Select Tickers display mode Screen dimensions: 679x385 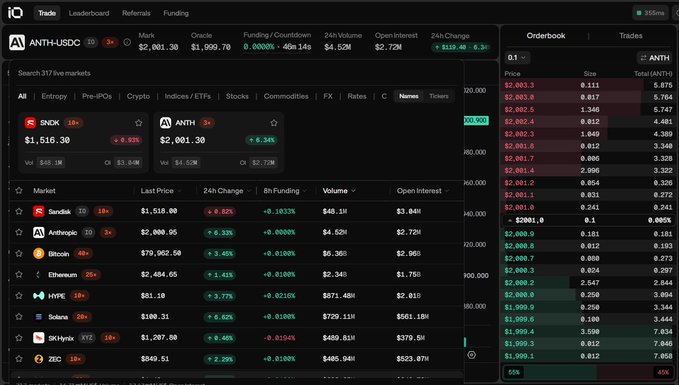(439, 96)
